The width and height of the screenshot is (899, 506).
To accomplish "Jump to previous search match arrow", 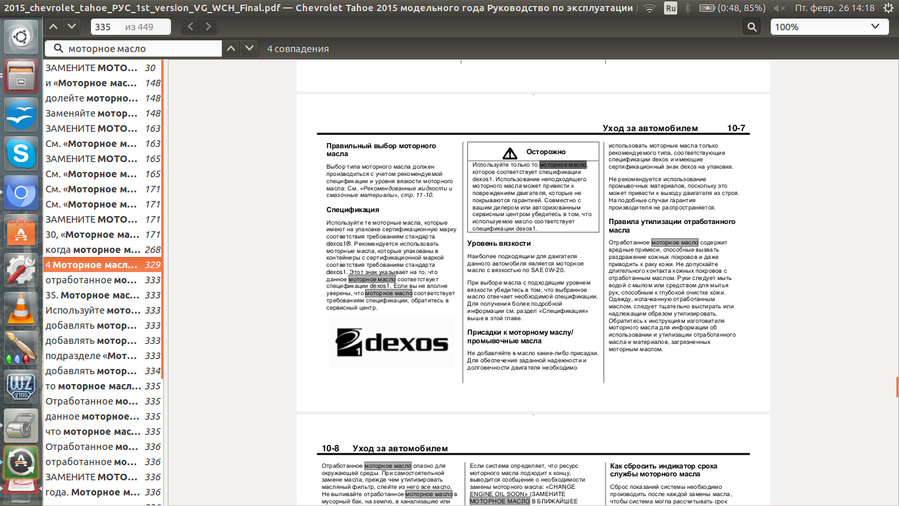I will [231, 49].
